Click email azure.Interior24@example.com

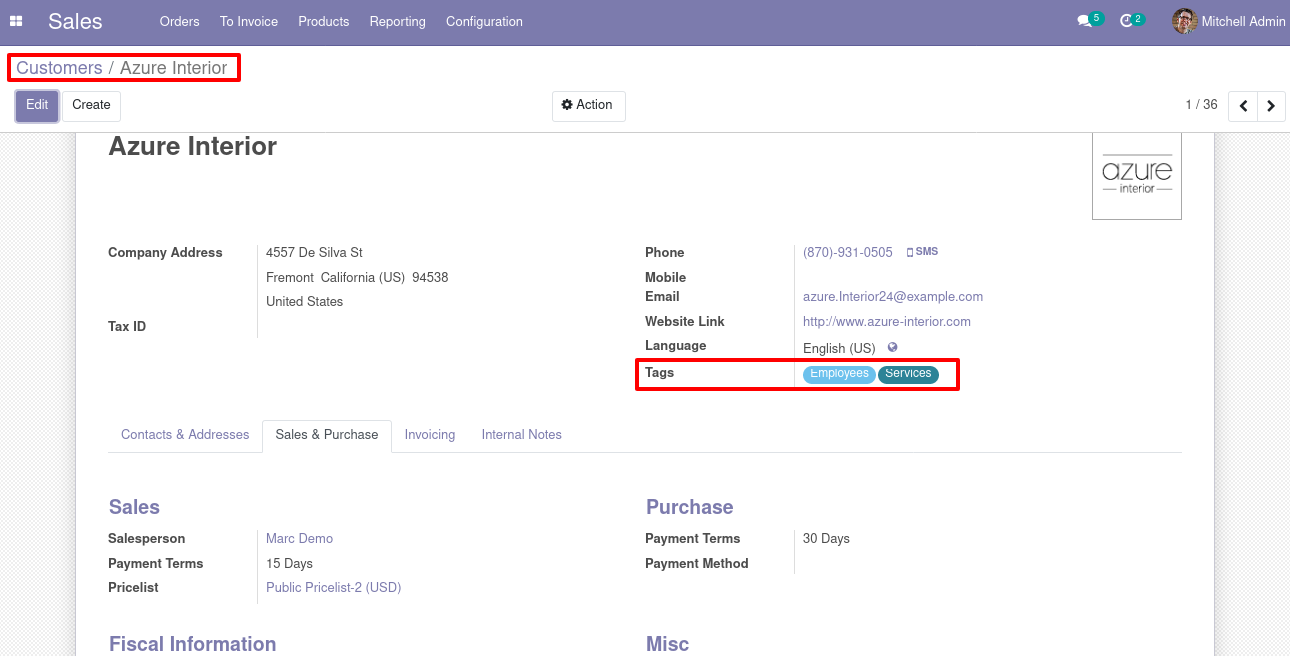pos(893,297)
